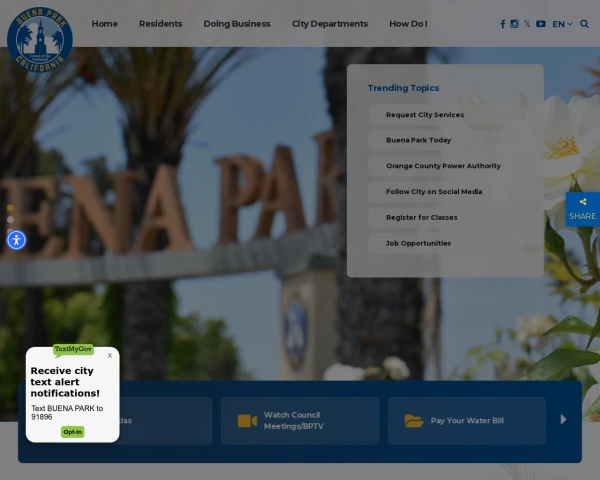The height and width of the screenshot is (480, 600).
Task: Select the second gray slideshow dot
Action: [10, 219]
